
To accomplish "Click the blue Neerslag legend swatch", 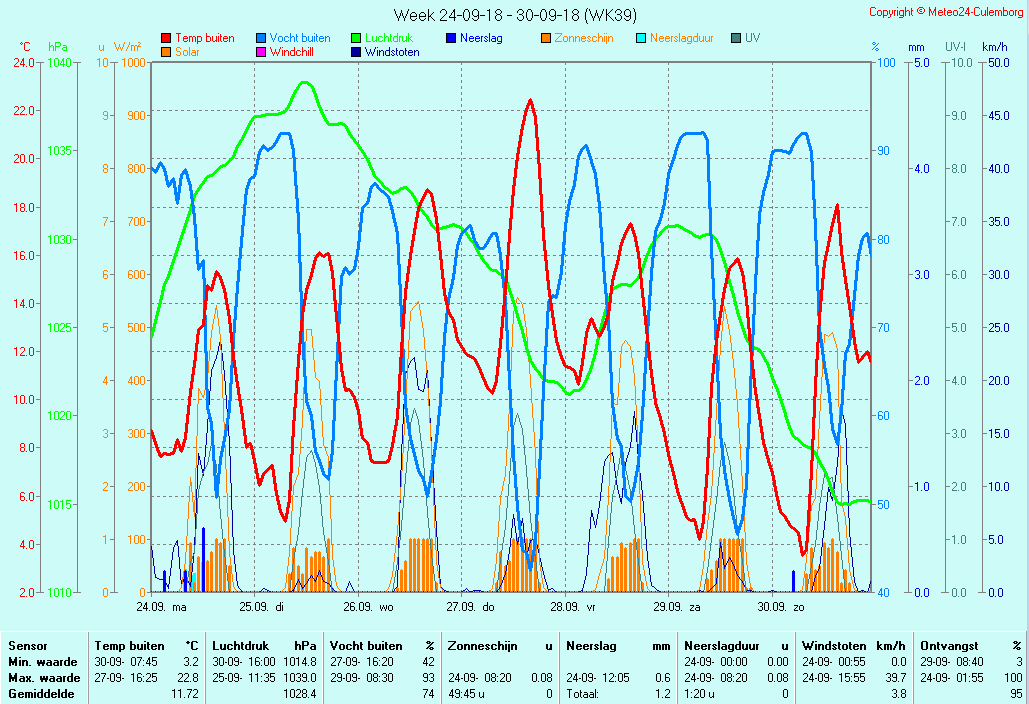I will pyautogui.click(x=451, y=38).
